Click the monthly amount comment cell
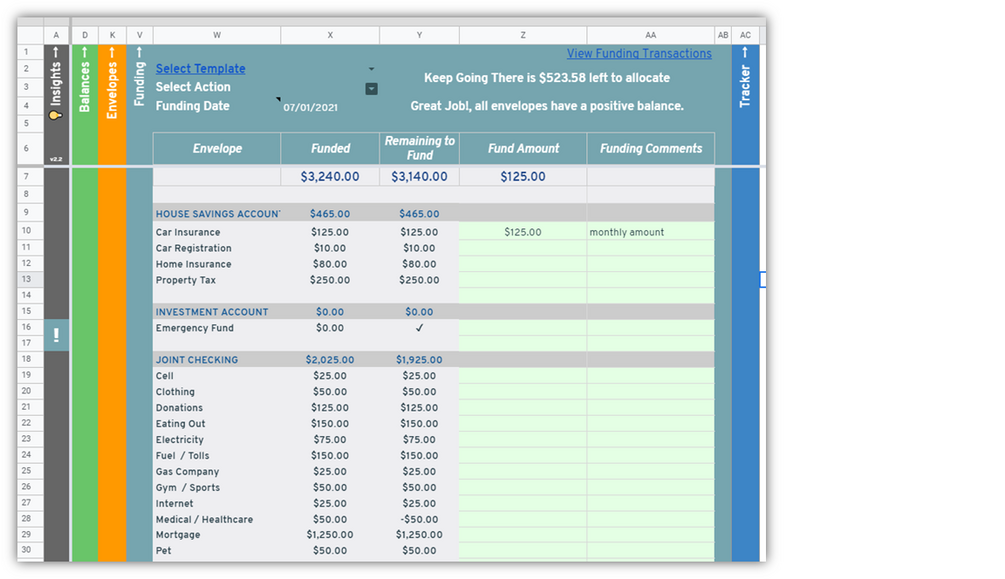Screen dimensions: 1005x579 (650, 232)
